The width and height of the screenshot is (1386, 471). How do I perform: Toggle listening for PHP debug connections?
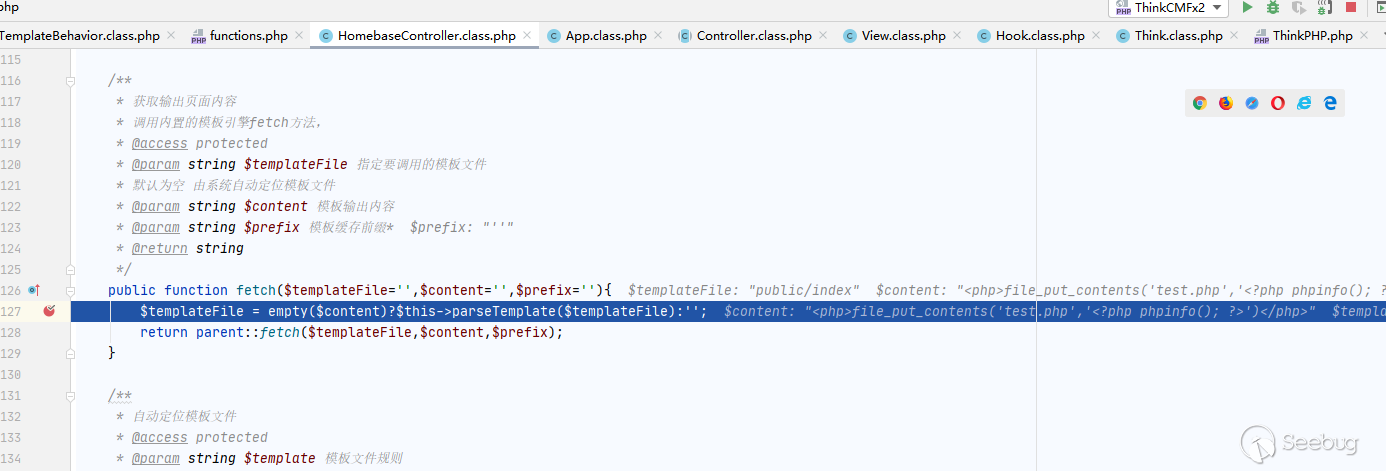[1325, 8]
